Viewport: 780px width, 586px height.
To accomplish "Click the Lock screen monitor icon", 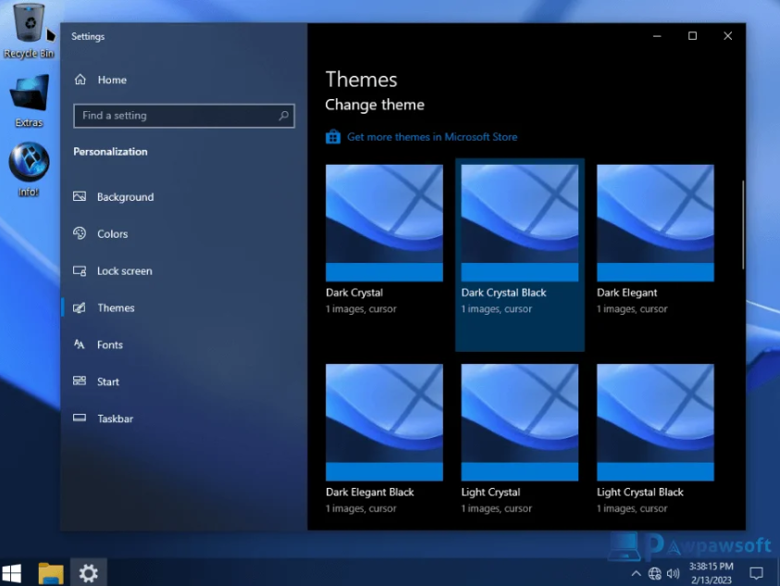I will (x=80, y=271).
